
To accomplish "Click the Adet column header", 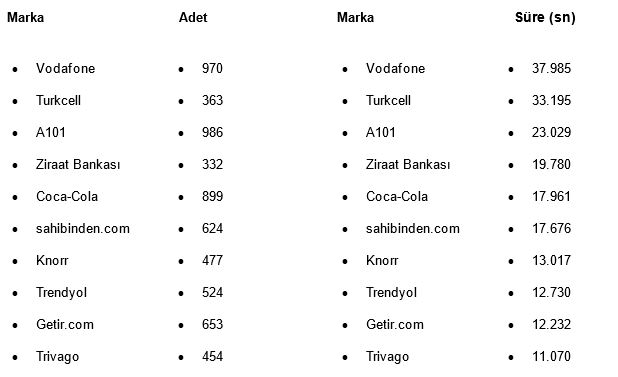I will (193, 17).
